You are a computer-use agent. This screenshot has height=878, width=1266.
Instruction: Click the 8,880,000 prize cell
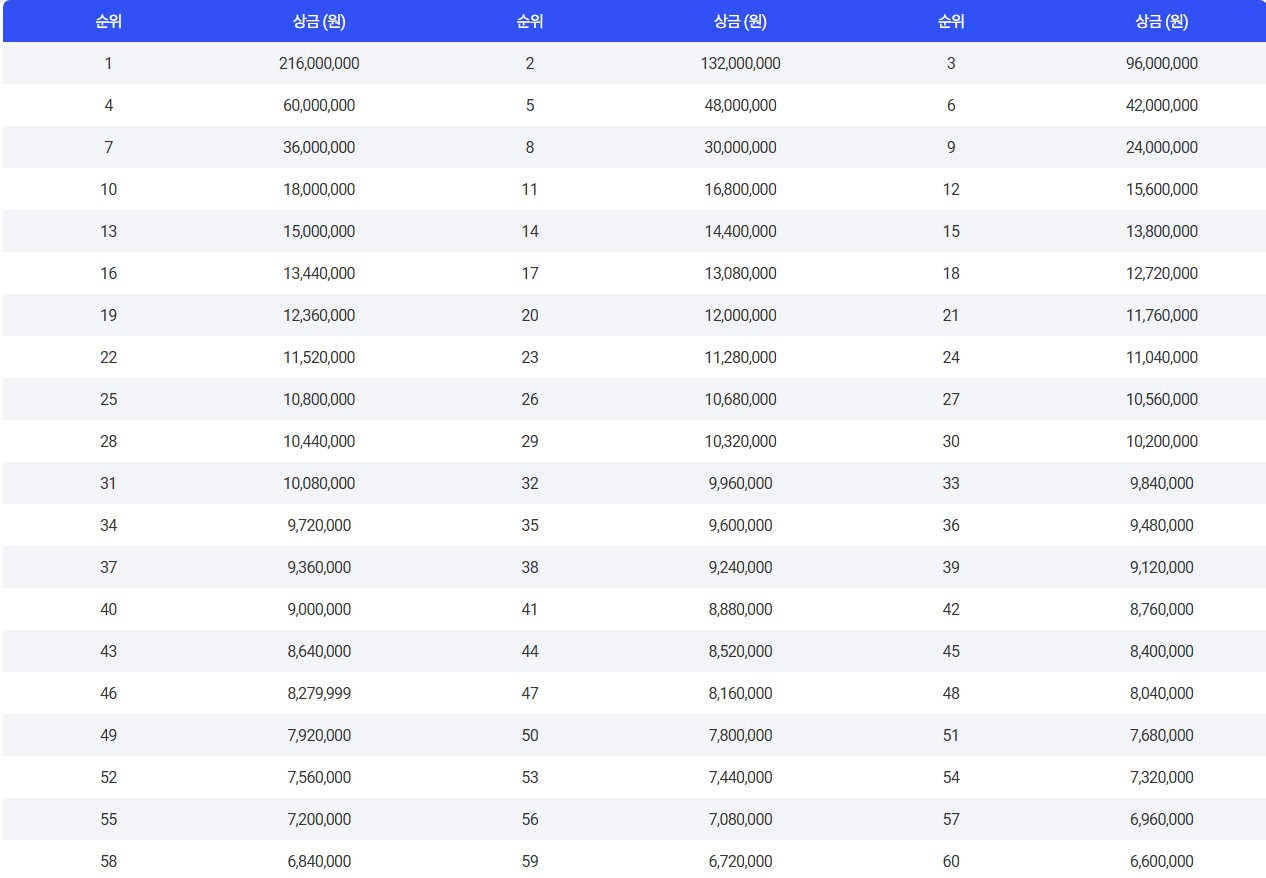tap(741, 609)
